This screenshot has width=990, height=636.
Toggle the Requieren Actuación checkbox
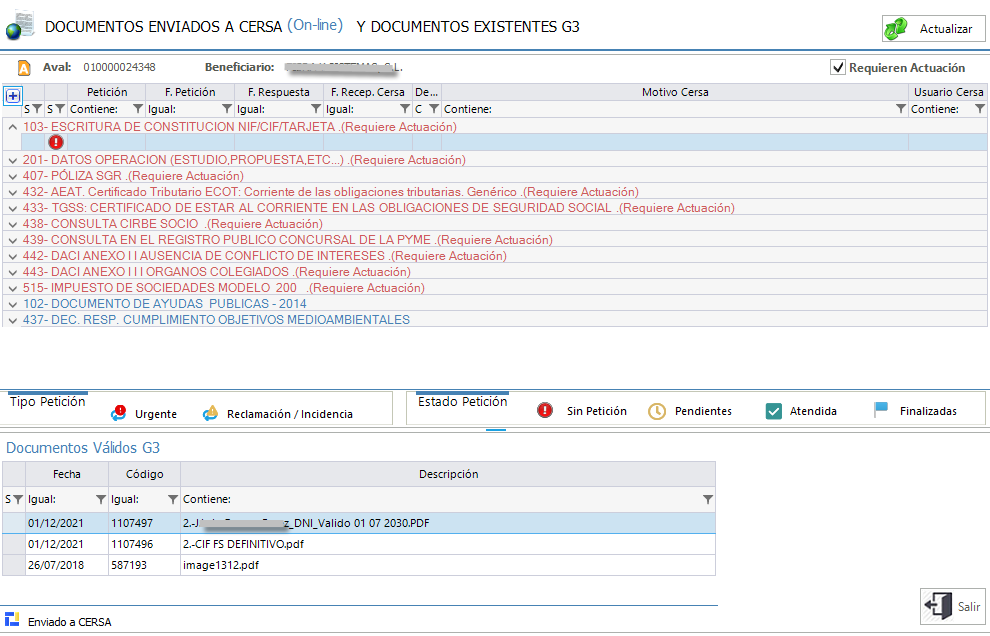point(838,67)
